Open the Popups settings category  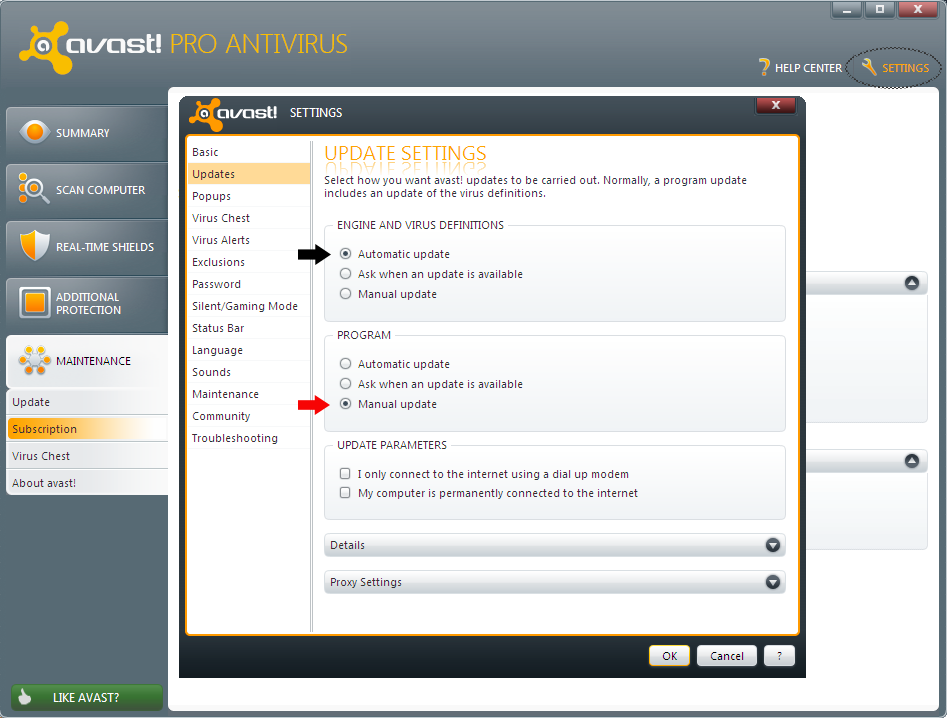tap(249, 196)
